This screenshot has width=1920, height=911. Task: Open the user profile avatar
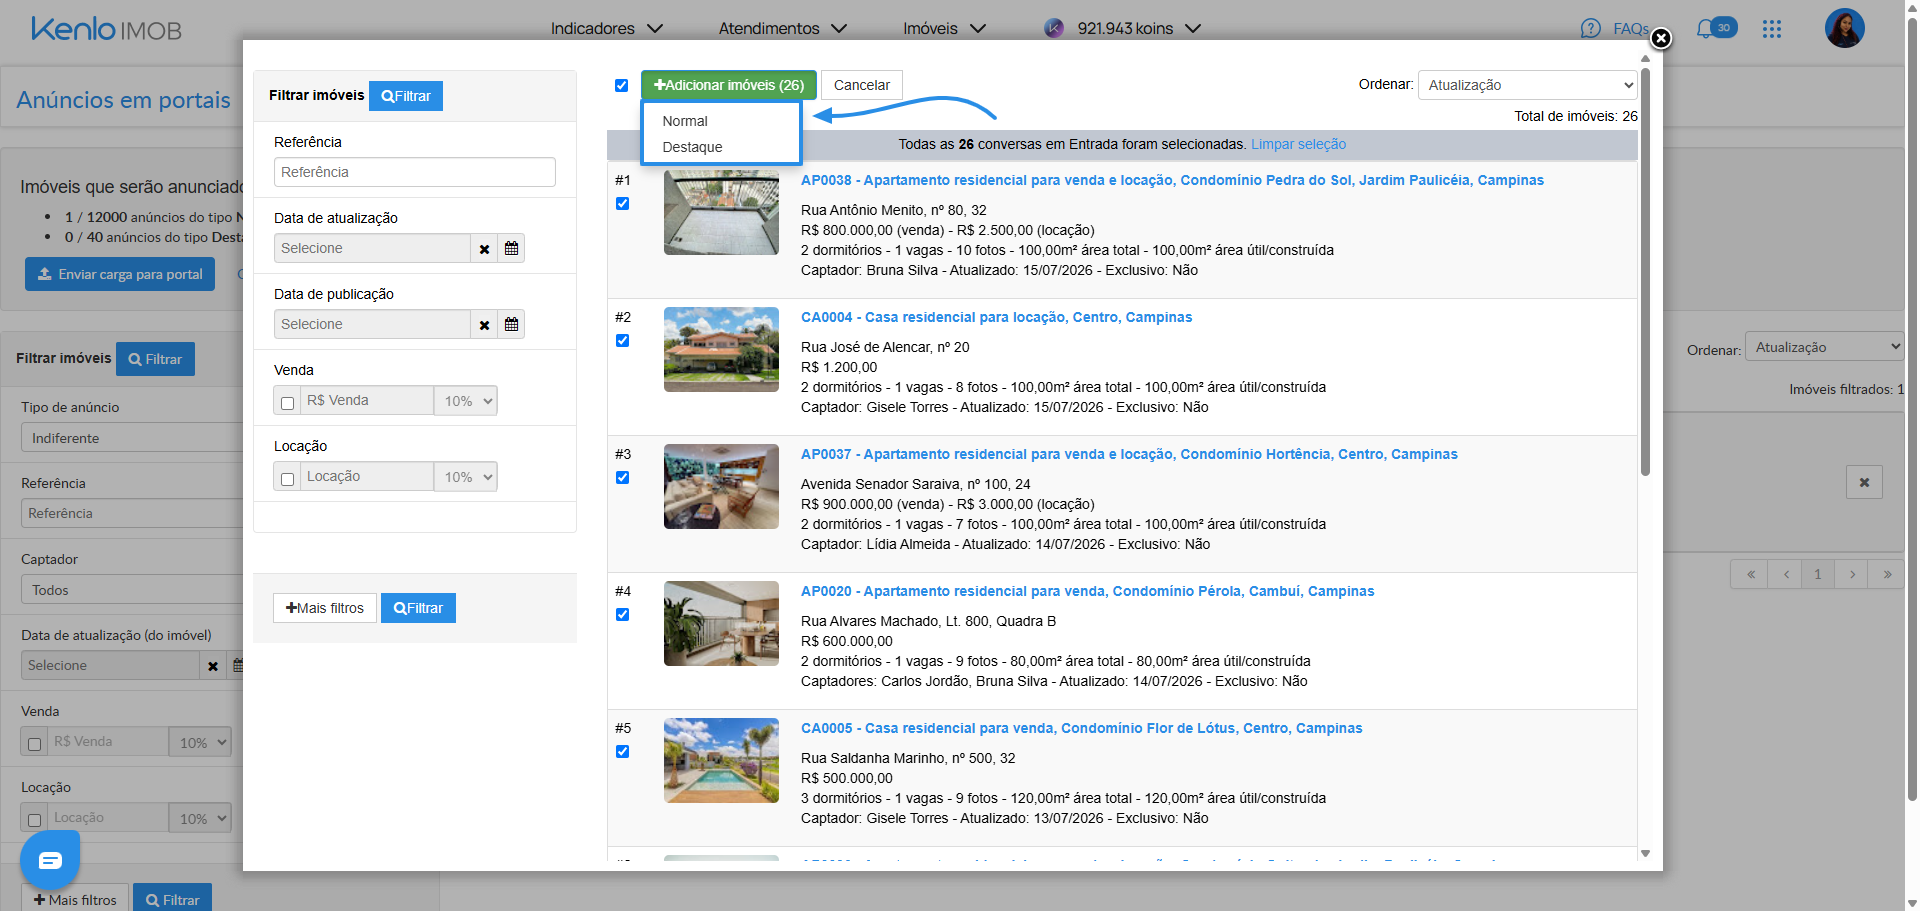coord(1845,28)
